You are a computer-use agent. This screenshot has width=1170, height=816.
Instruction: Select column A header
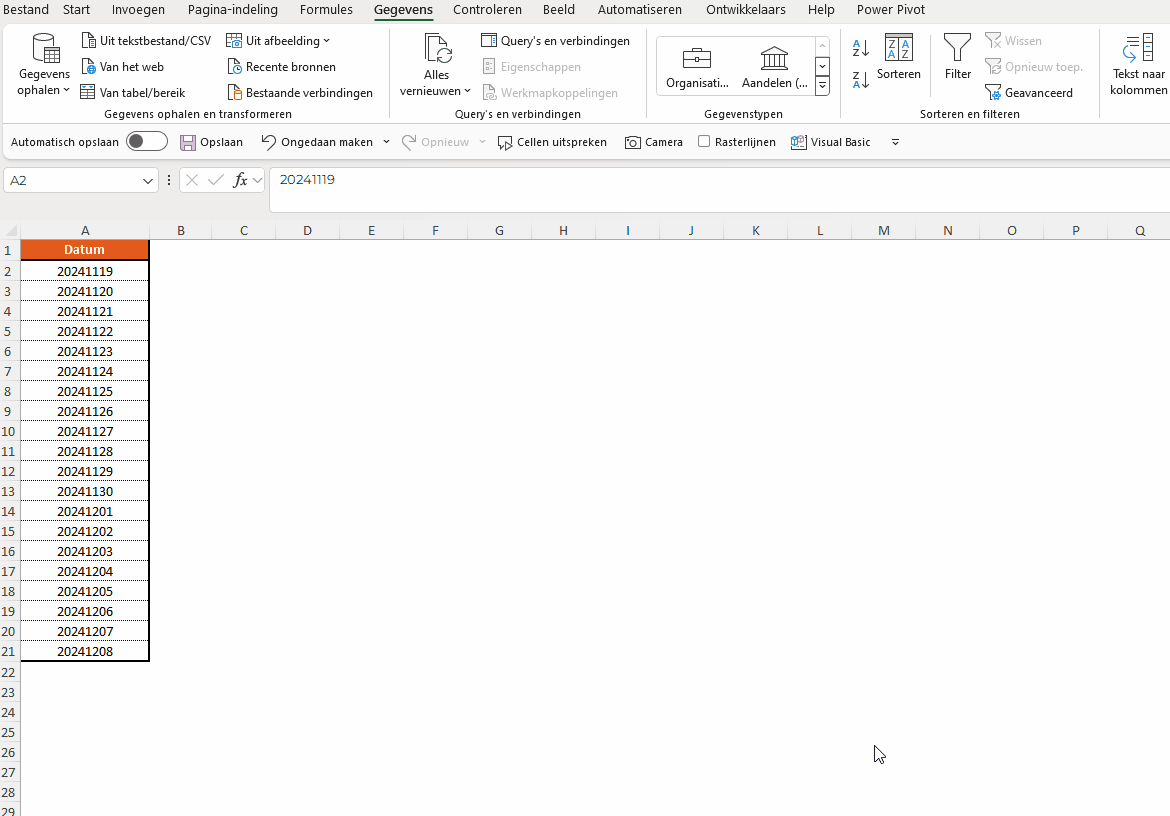click(85, 230)
